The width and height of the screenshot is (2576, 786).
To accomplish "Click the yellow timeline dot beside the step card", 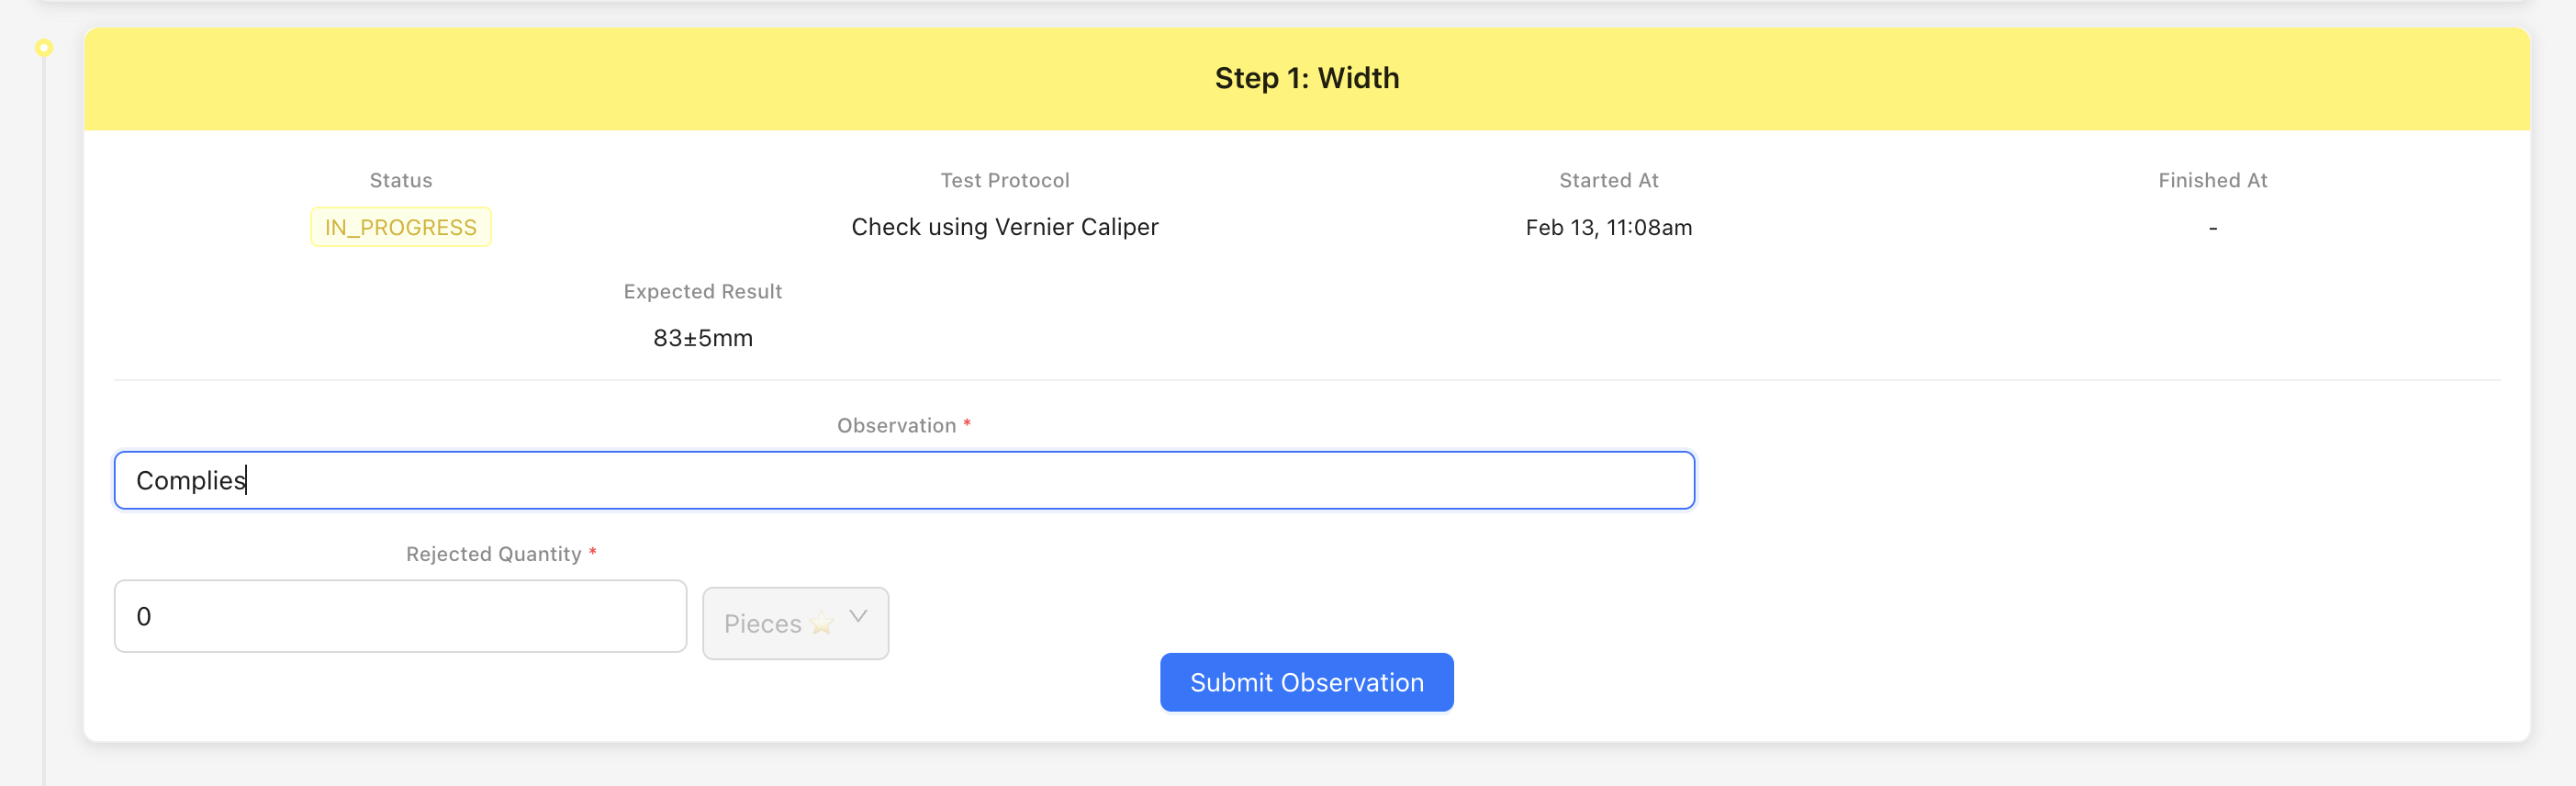I will [x=44, y=46].
